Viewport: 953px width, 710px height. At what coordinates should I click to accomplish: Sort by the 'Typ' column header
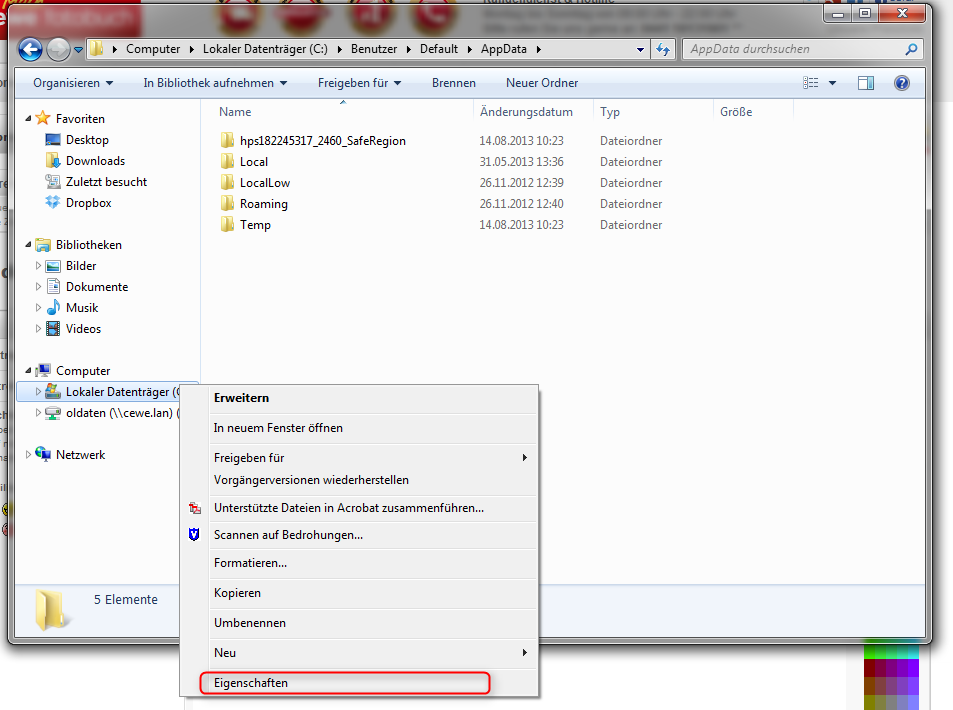[x=610, y=112]
